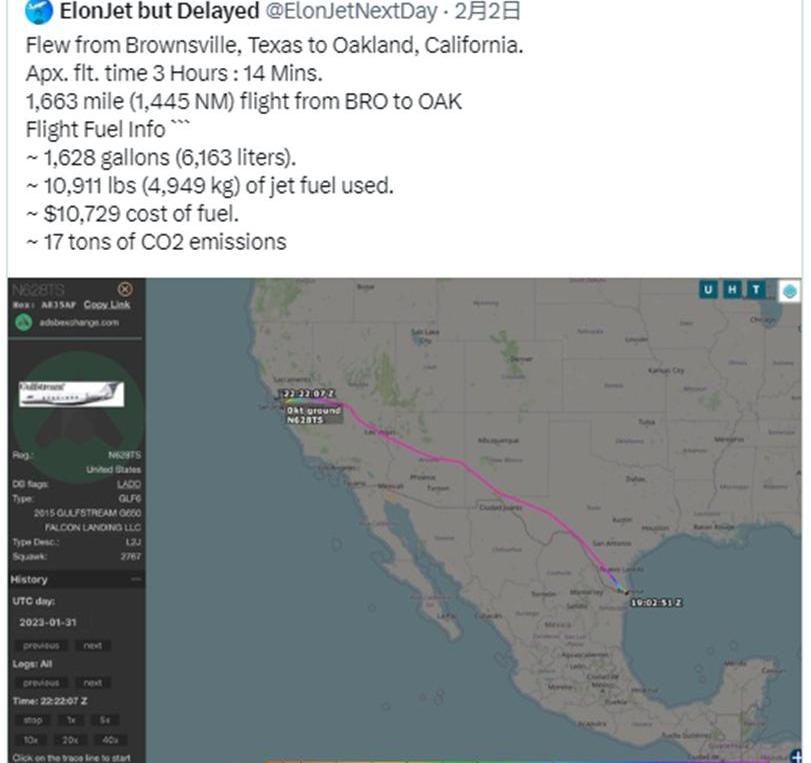
Task: Click the 19:02:51 Z departure time marker
Action: coord(656,603)
